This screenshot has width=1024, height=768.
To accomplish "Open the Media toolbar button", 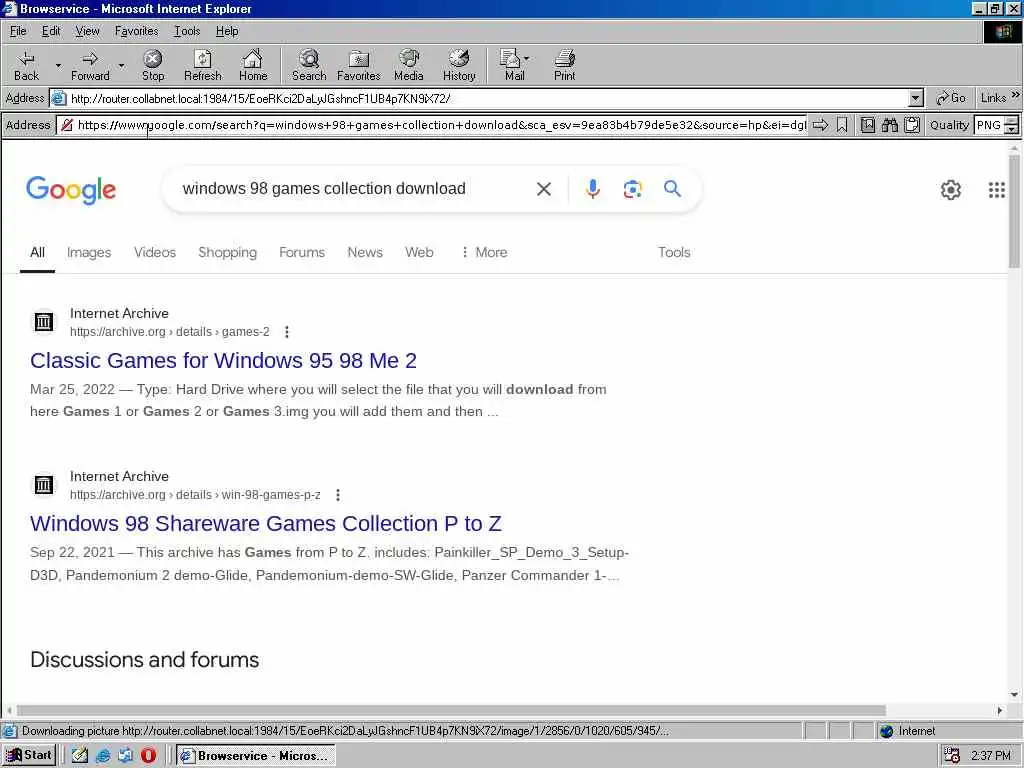I will pos(409,66).
